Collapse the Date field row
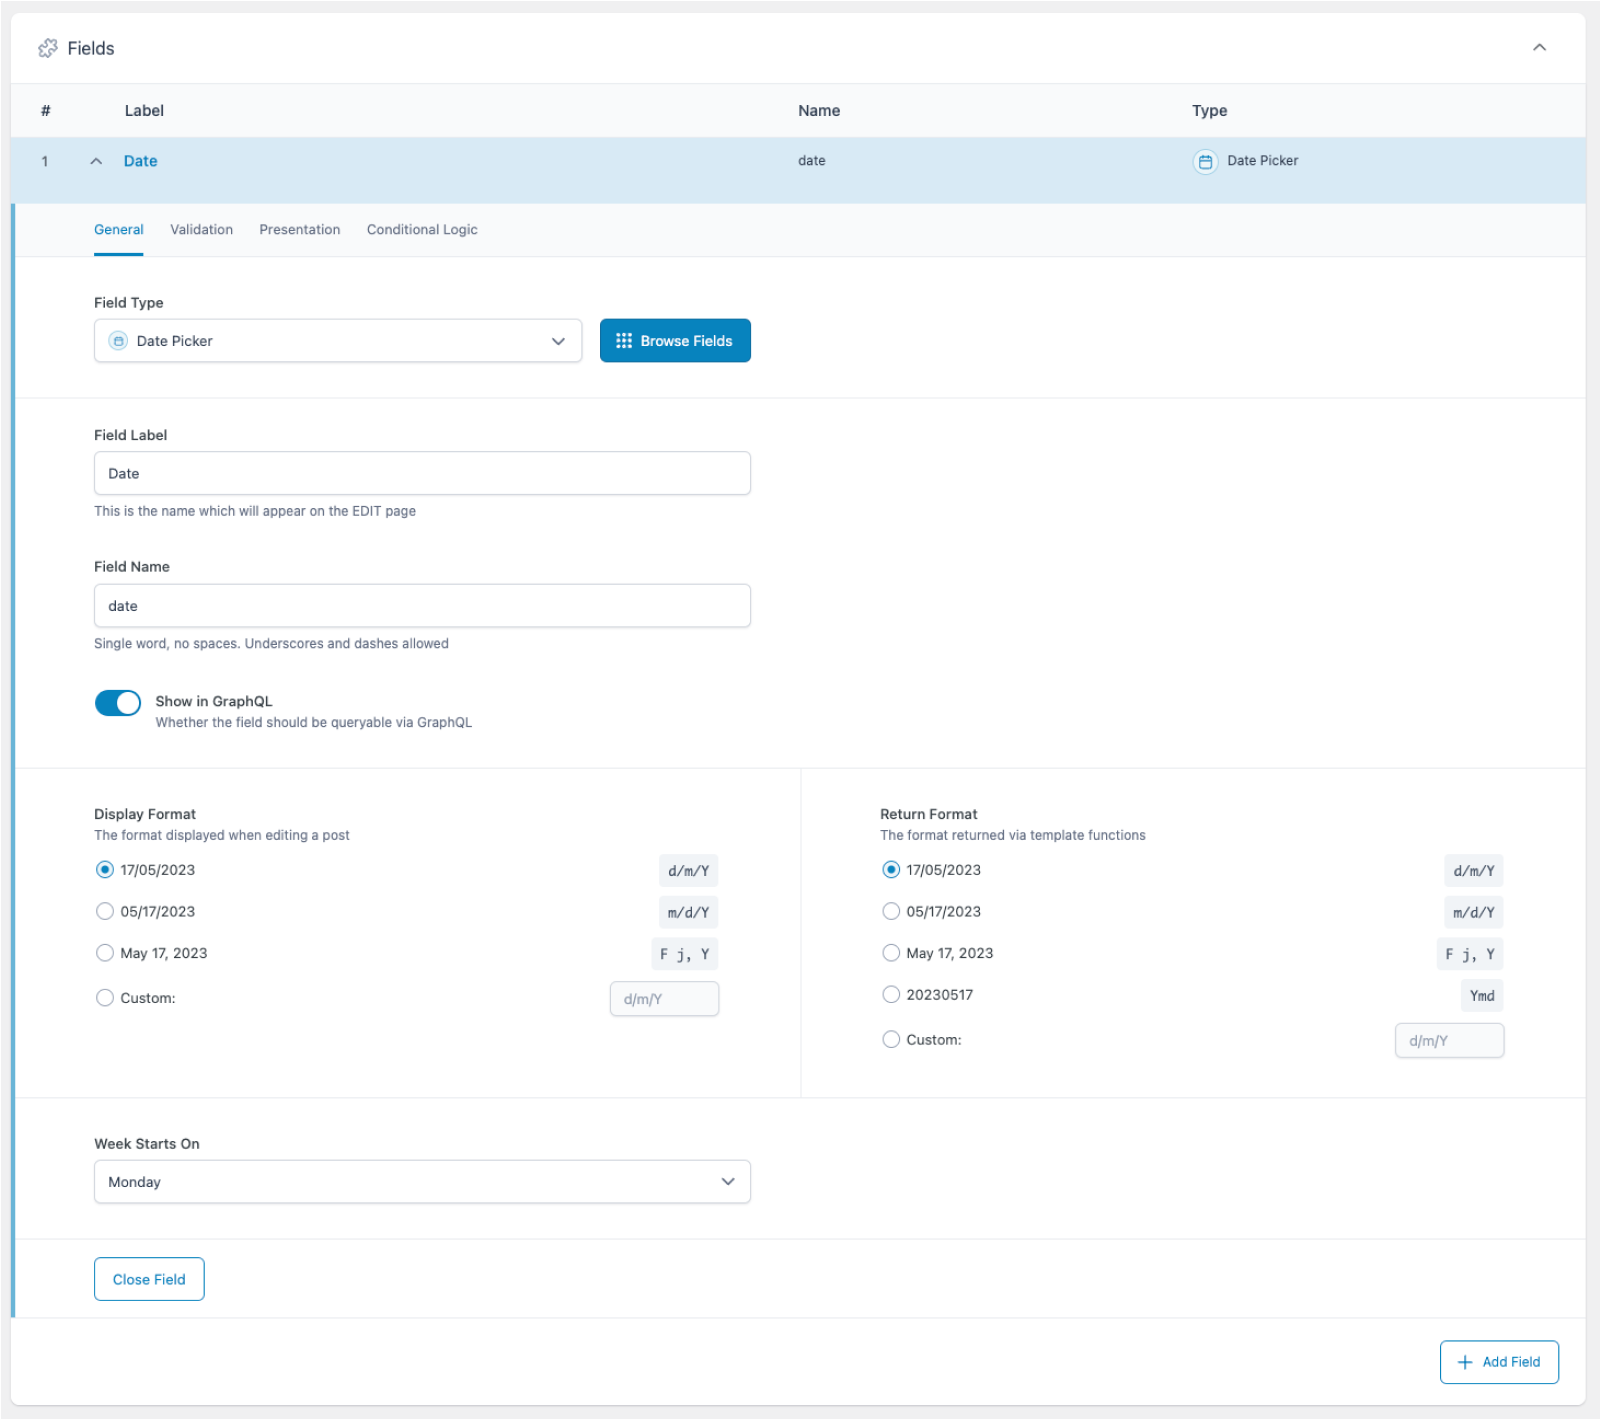The image size is (1600, 1419). pos(96,160)
